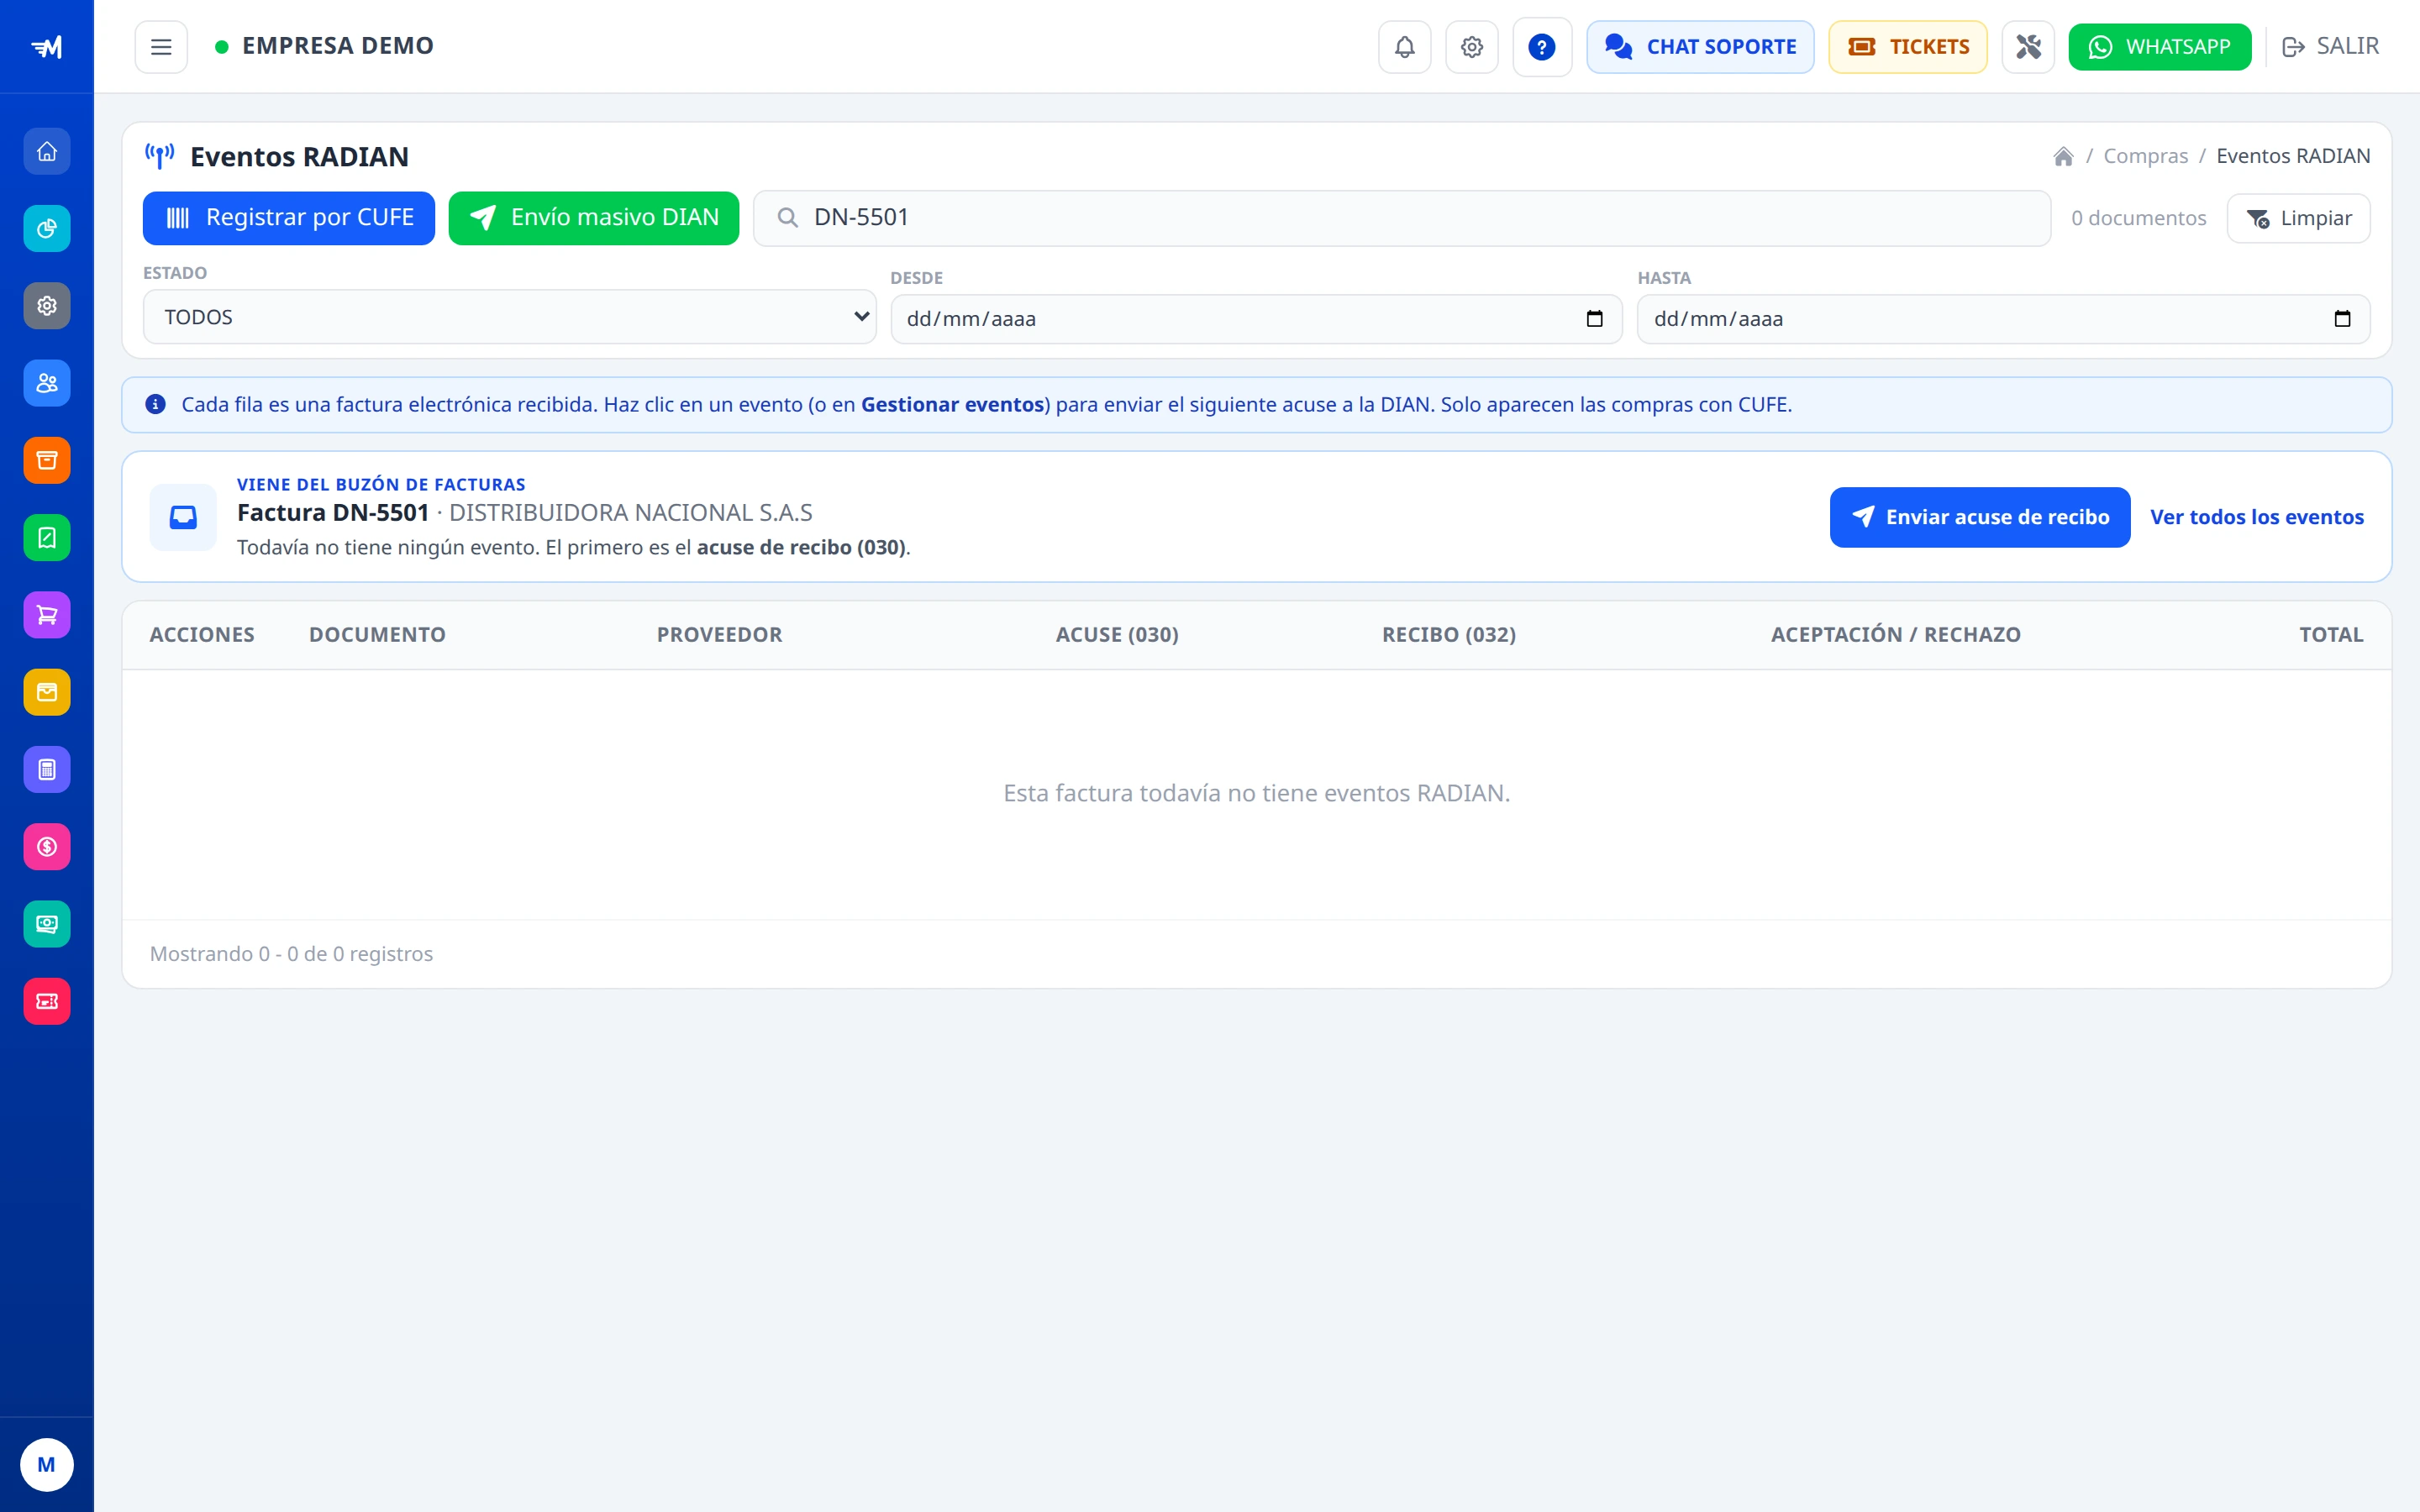Open the orange archive box sidebar icon
2420x1512 pixels.
(47, 461)
